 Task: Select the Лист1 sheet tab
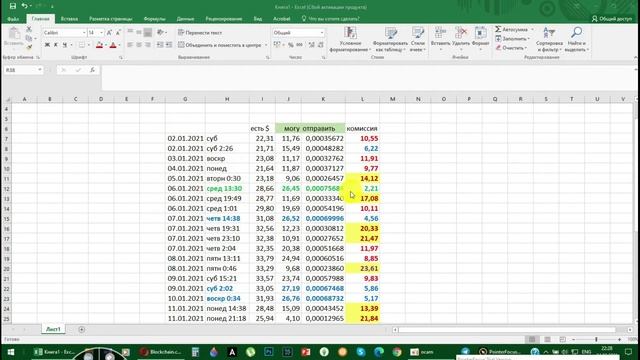click(53, 329)
